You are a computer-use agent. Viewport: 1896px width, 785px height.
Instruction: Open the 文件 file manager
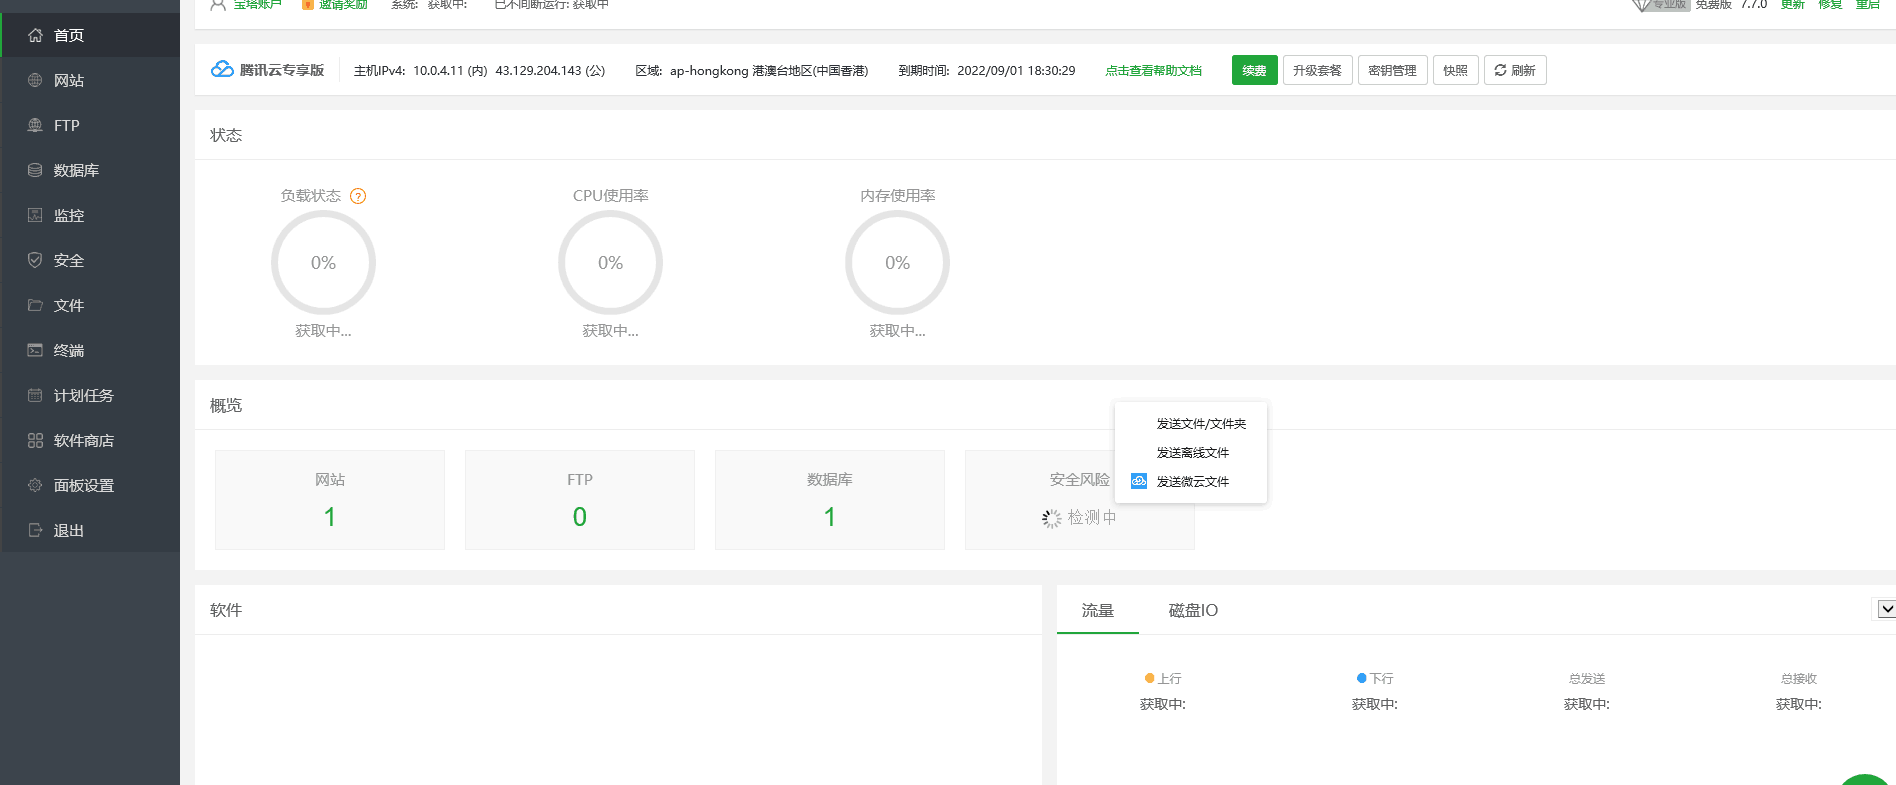tap(90, 305)
